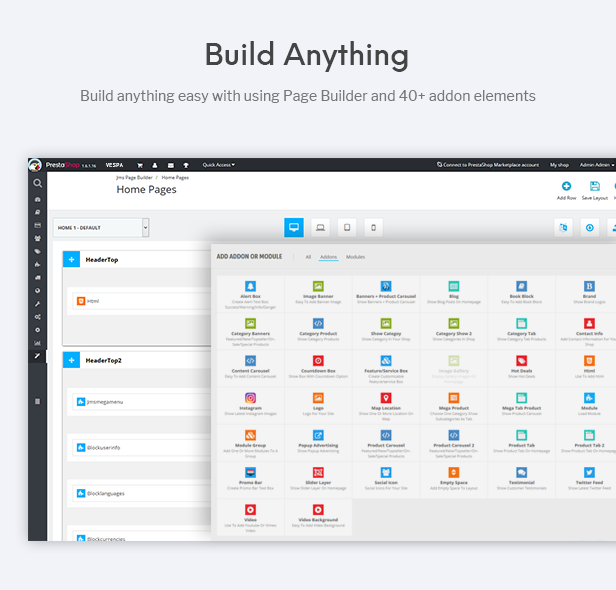Pick the Twitter Feed addon

[589, 480]
